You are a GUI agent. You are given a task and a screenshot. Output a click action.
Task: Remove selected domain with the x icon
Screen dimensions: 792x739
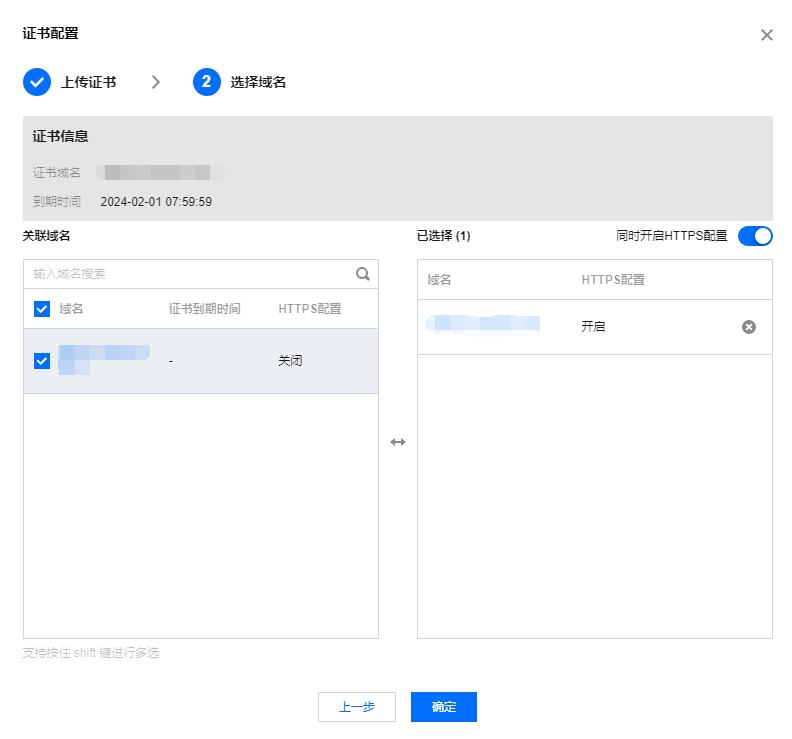pyautogui.click(x=749, y=327)
